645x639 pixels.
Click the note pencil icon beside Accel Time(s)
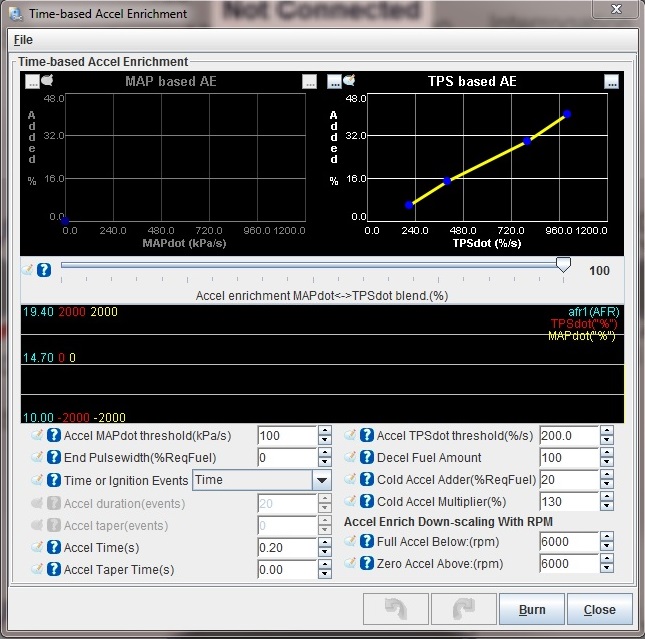(37, 547)
